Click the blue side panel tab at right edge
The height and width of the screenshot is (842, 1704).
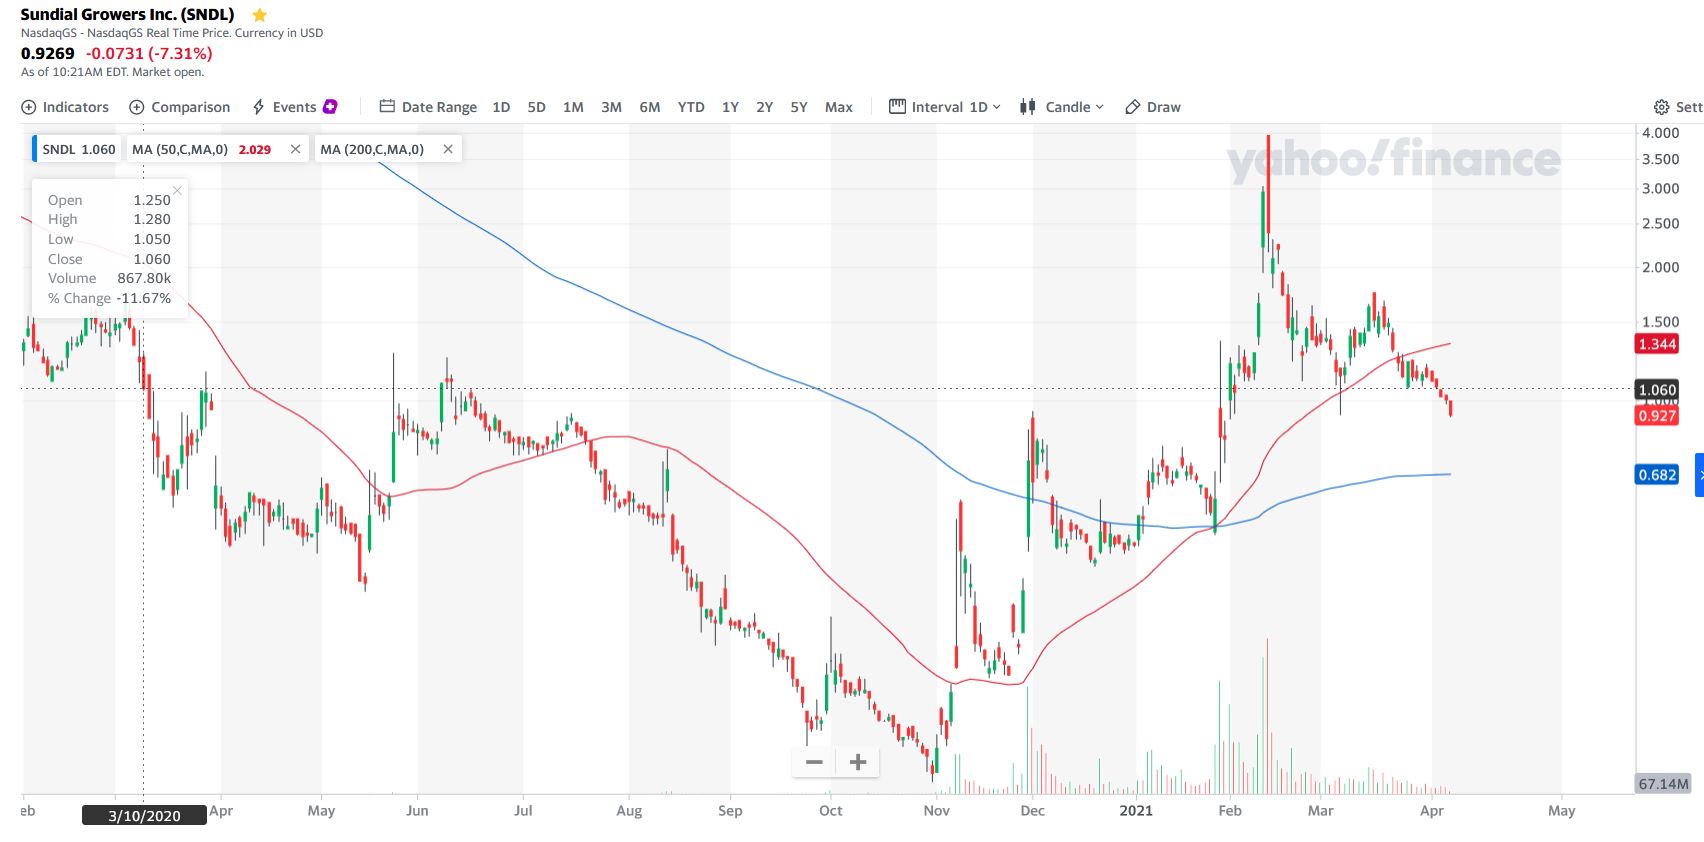pos(1699,475)
